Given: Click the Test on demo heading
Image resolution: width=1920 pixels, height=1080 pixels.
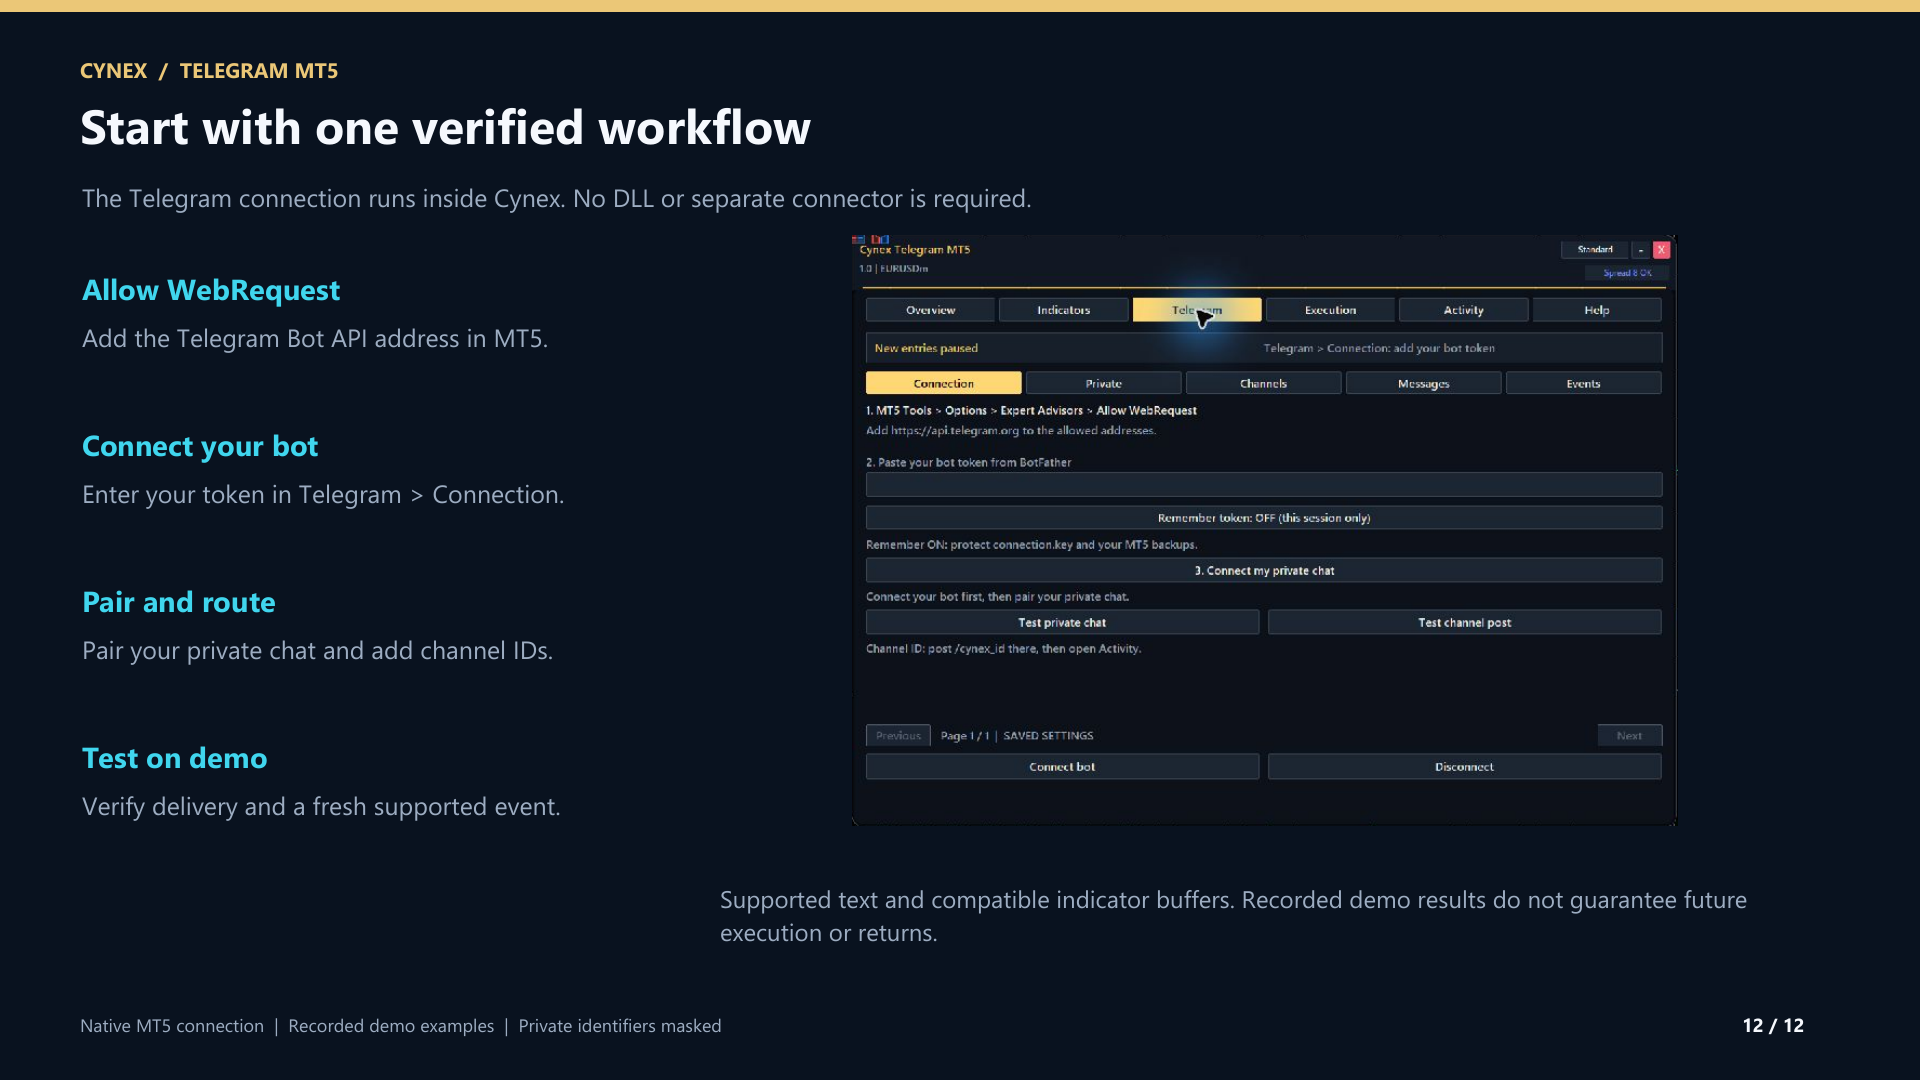Looking at the screenshot, I should [x=175, y=758].
